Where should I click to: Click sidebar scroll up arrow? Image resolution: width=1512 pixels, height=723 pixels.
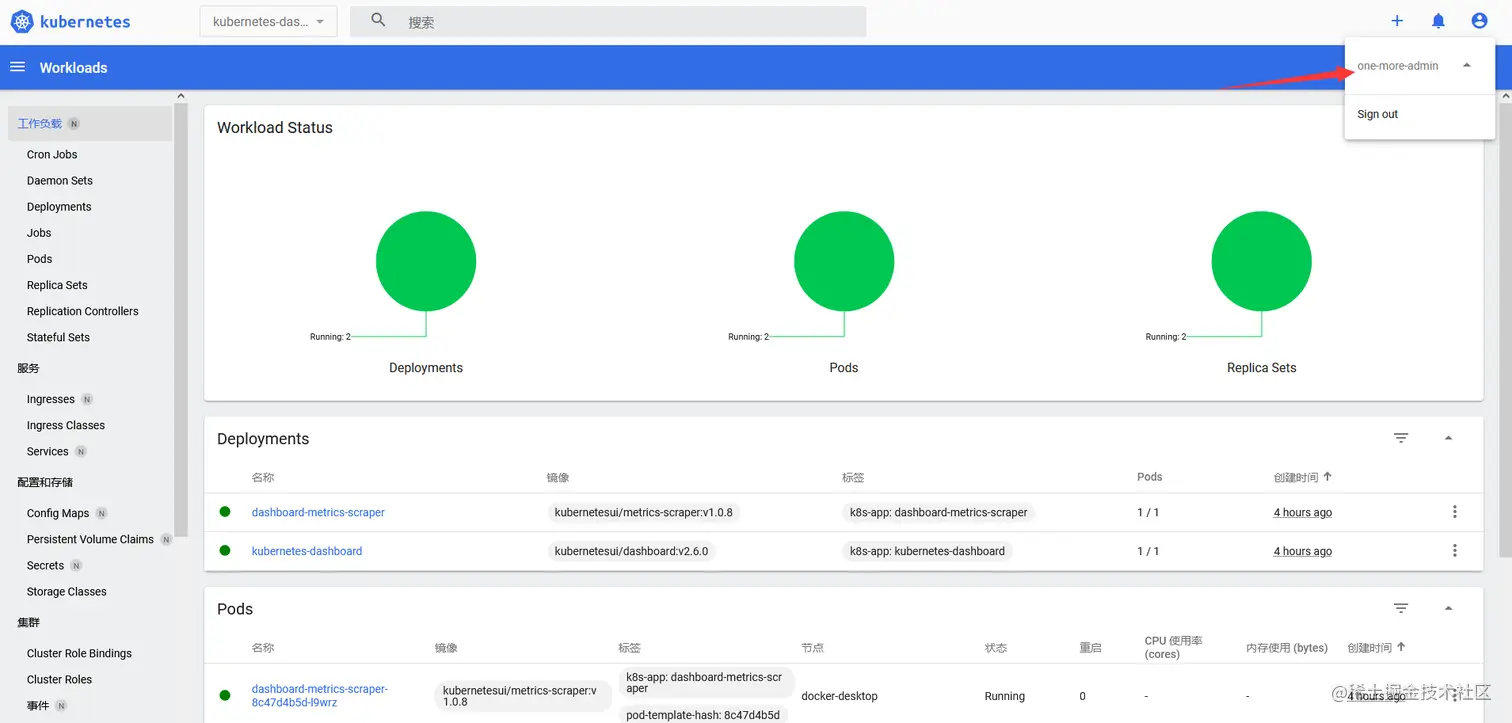coord(181,96)
